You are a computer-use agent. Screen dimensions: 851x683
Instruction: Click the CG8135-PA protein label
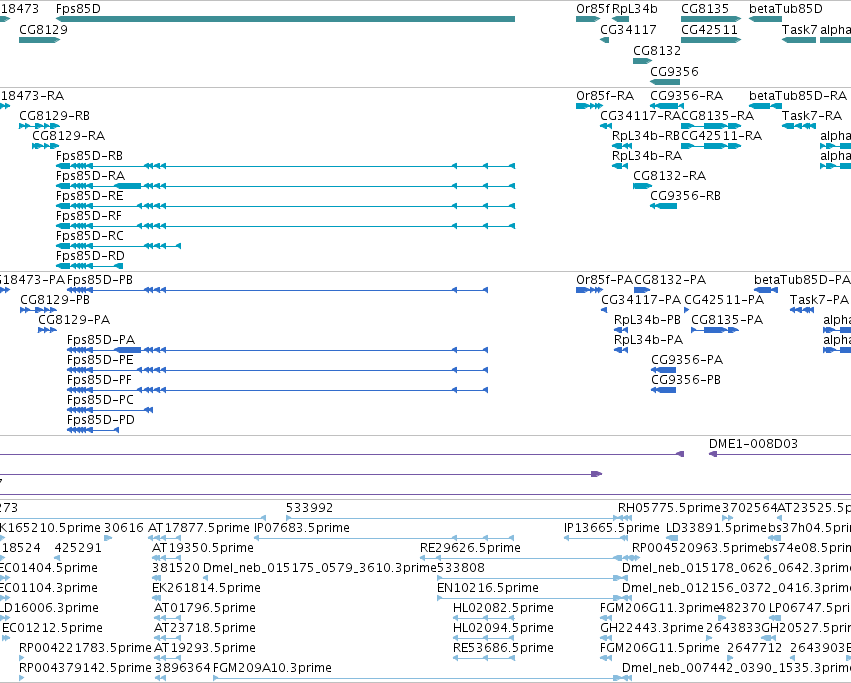click(727, 320)
